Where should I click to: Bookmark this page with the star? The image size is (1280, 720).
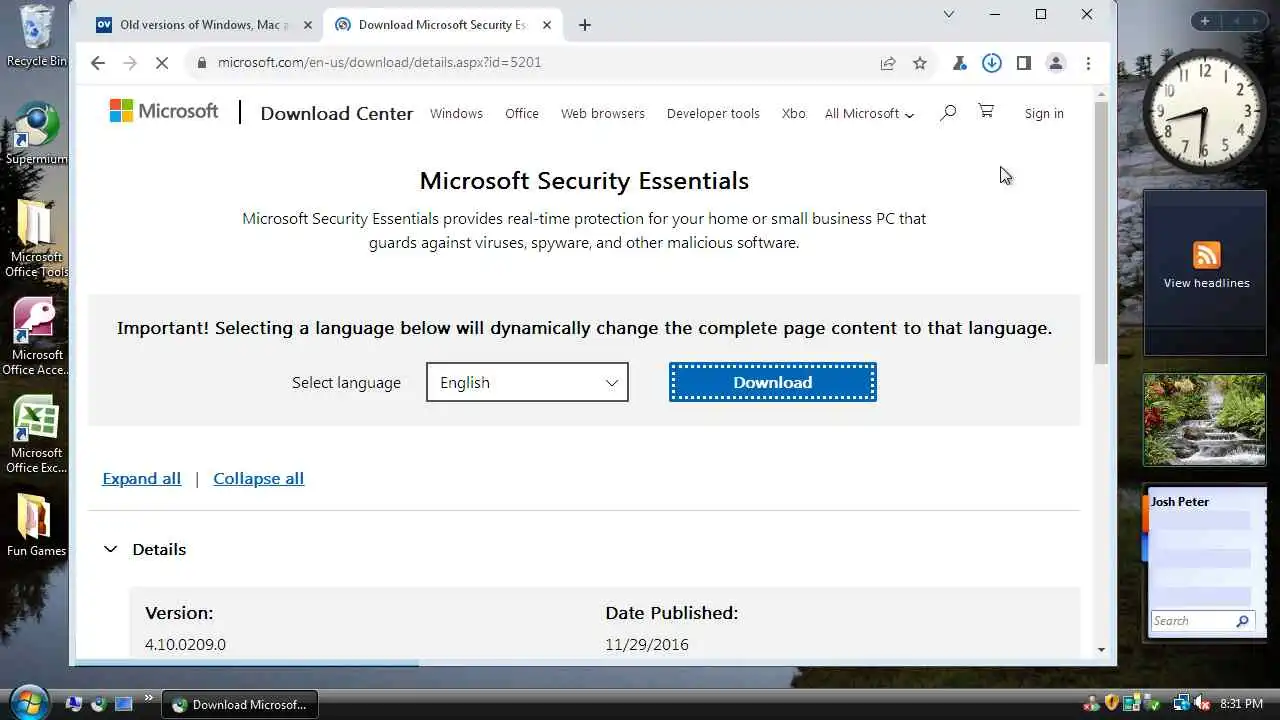920,63
